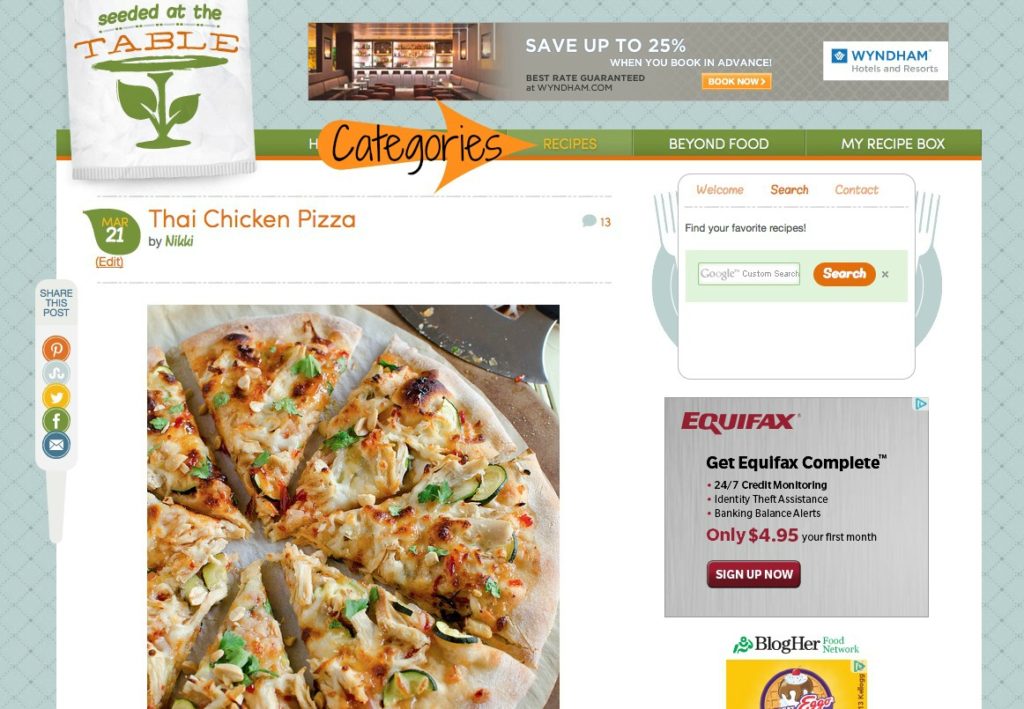Open author Nikki's page
The height and width of the screenshot is (709, 1024).
[179, 241]
